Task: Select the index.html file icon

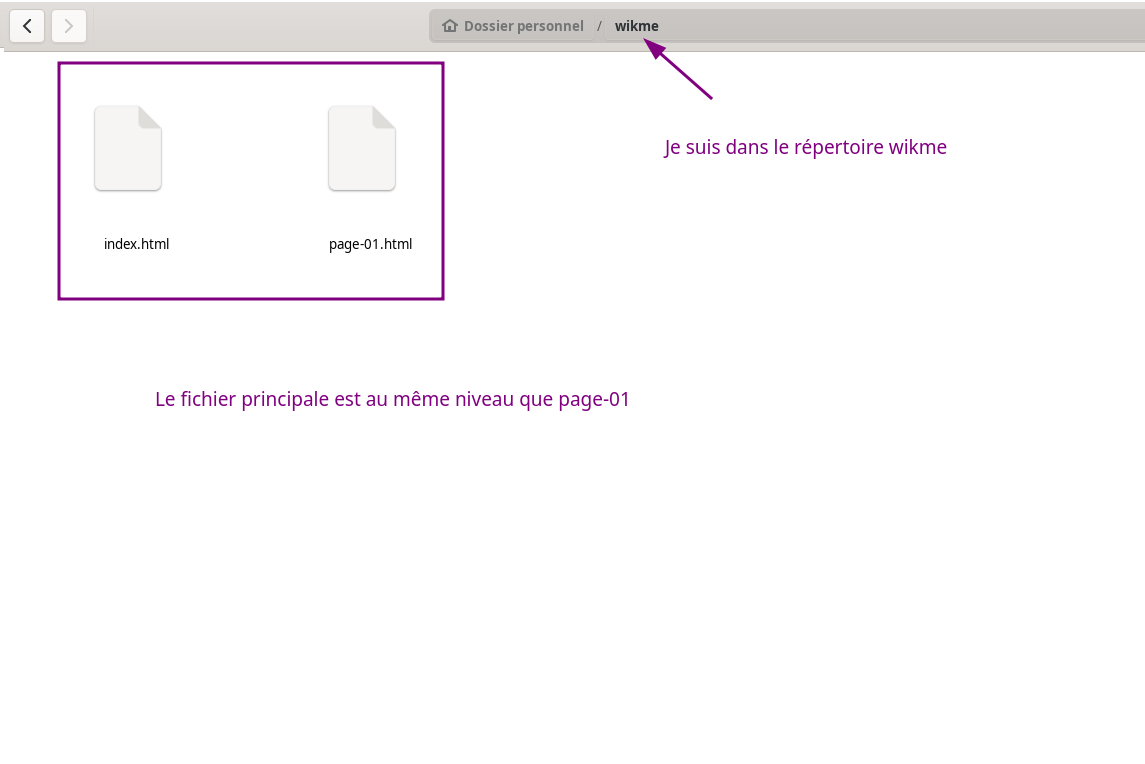Action: (128, 148)
